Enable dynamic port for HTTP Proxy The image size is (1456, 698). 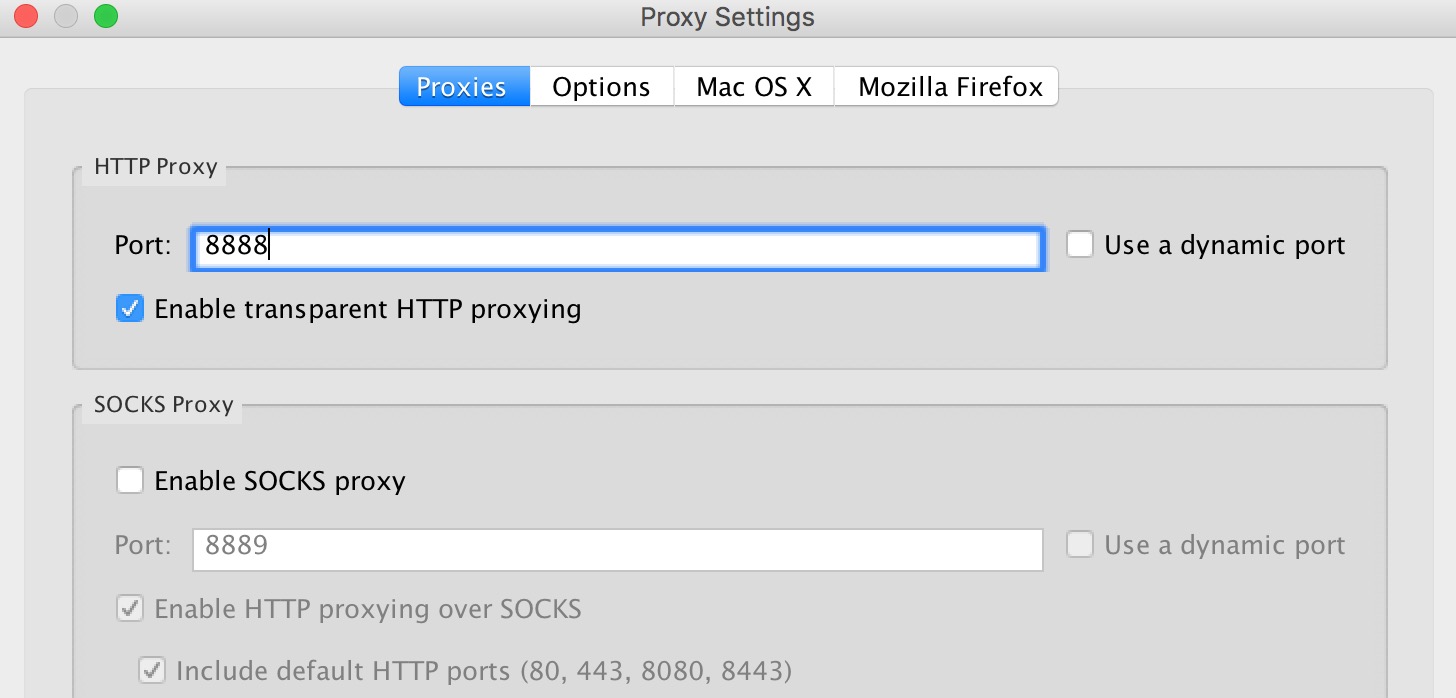[x=1080, y=245]
